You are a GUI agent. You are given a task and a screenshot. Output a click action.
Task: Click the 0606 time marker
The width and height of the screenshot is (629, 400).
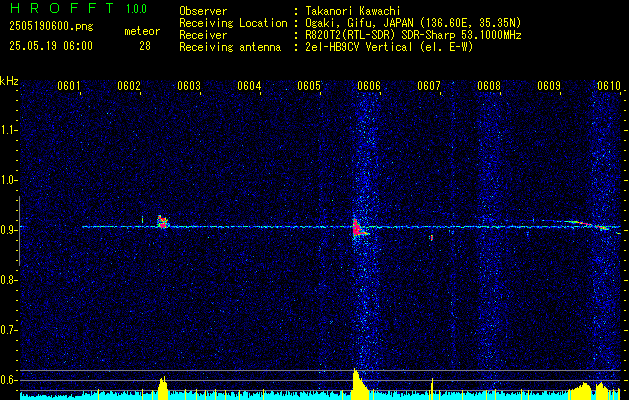(369, 86)
